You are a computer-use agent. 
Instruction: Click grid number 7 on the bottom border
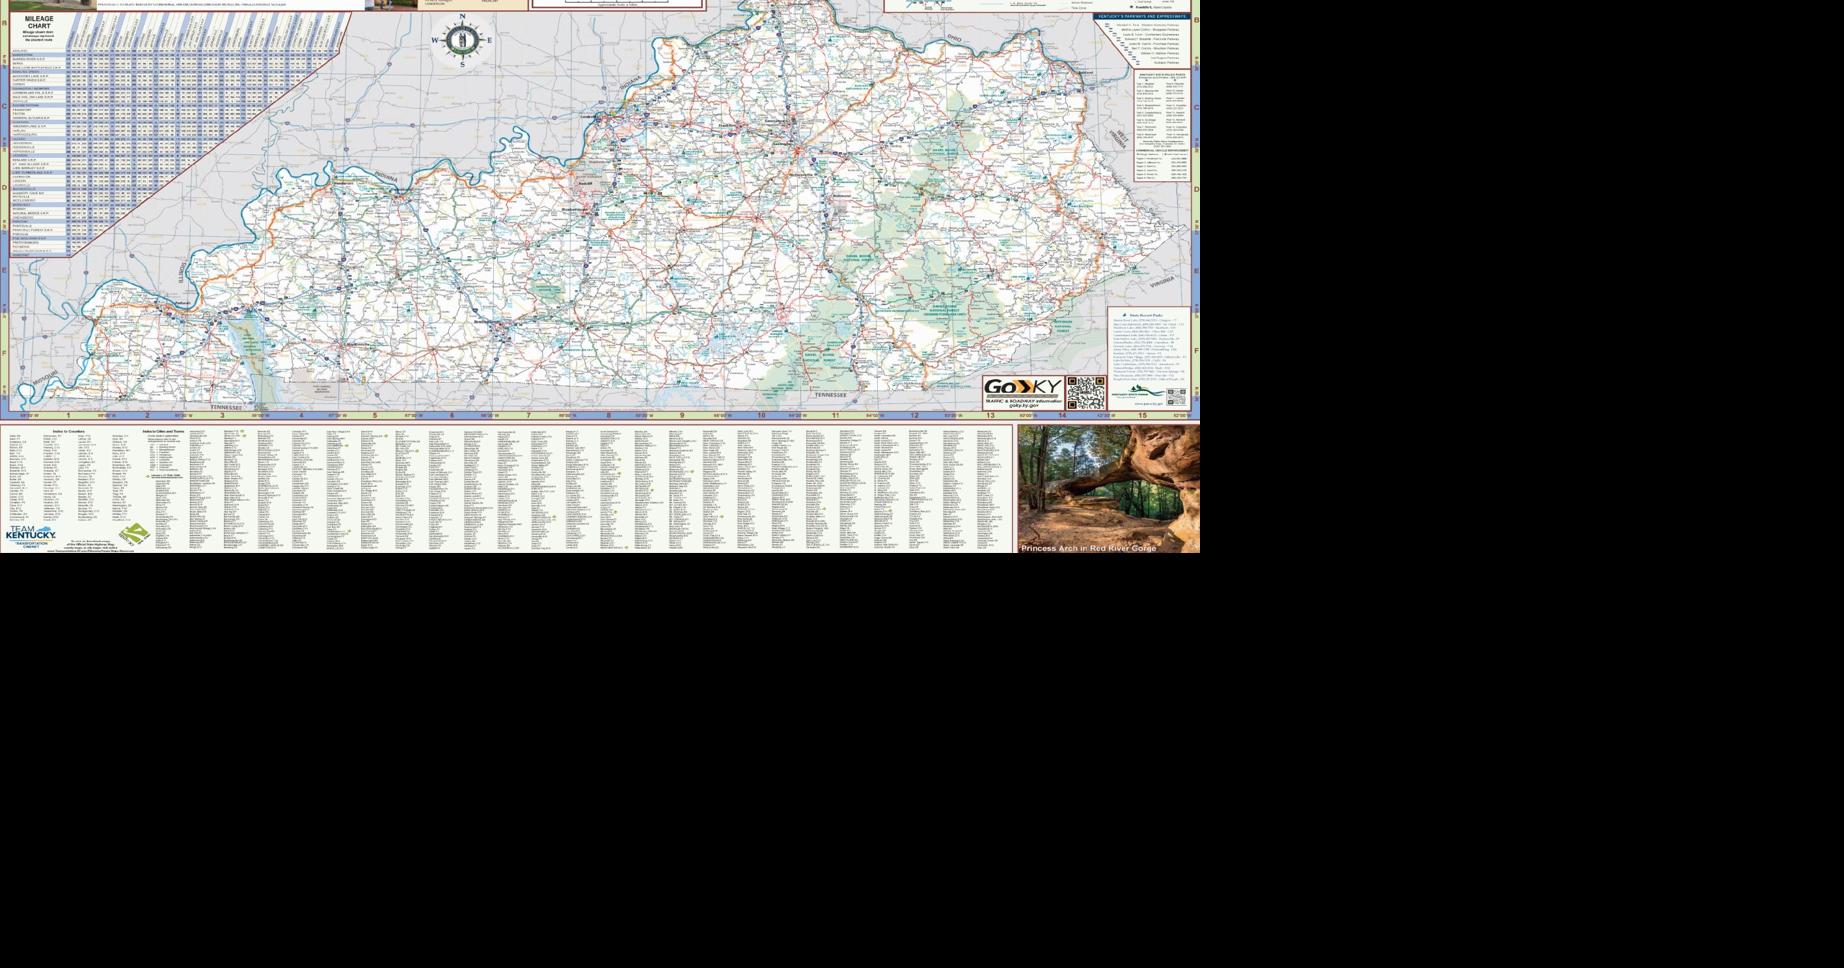[x=529, y=415]
